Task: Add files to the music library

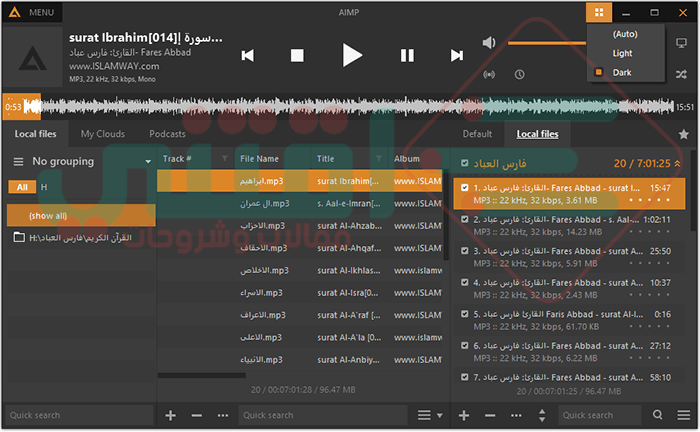Action: pyautogui.click(x=171, y=415)
